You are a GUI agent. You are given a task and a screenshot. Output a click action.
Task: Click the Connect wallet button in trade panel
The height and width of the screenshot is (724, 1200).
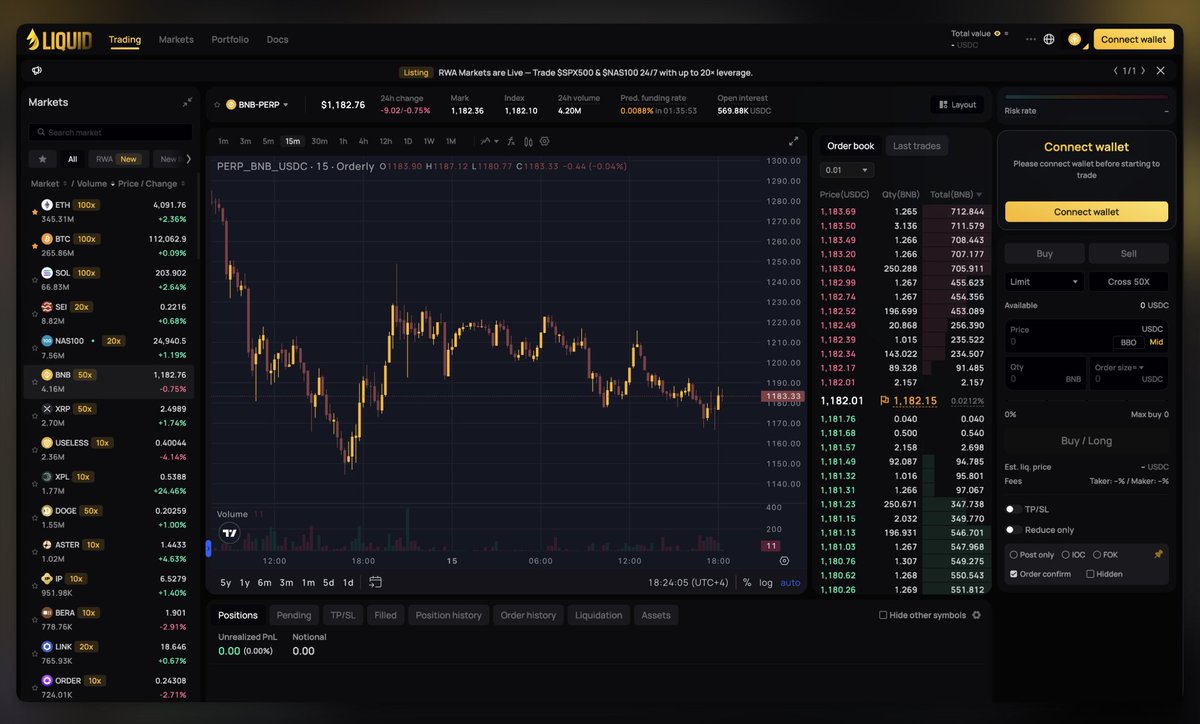click(x=1086, y=212)
